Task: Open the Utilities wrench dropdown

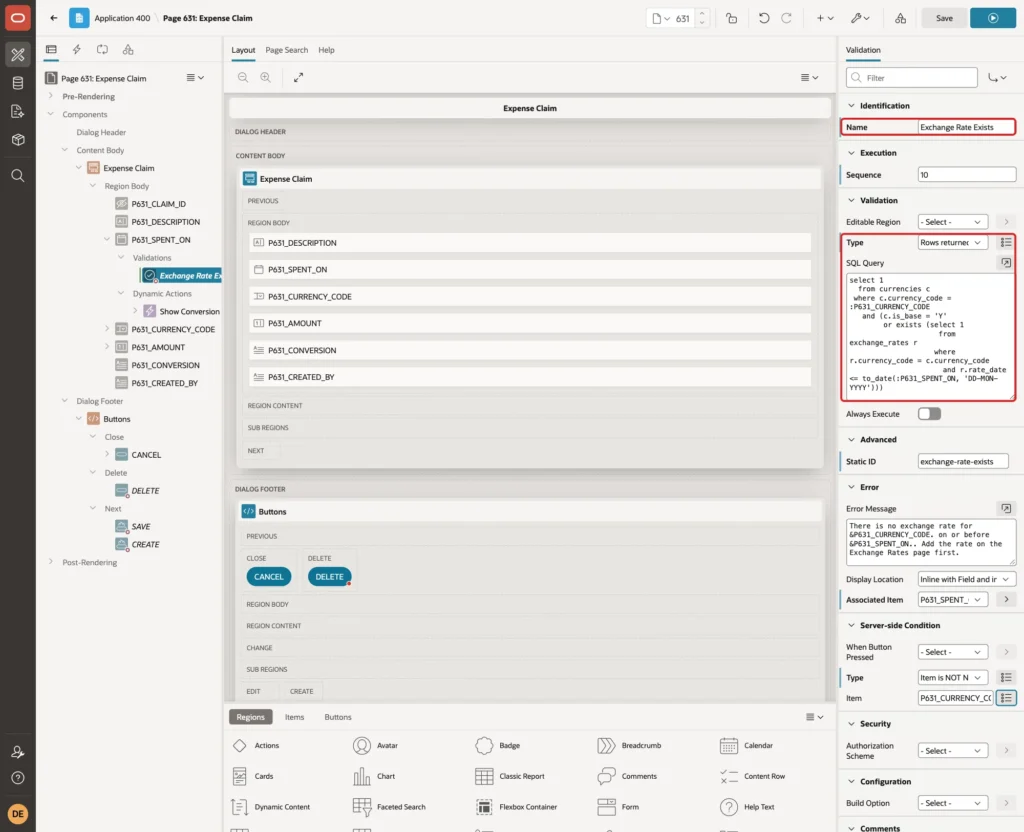Action: 860,18
